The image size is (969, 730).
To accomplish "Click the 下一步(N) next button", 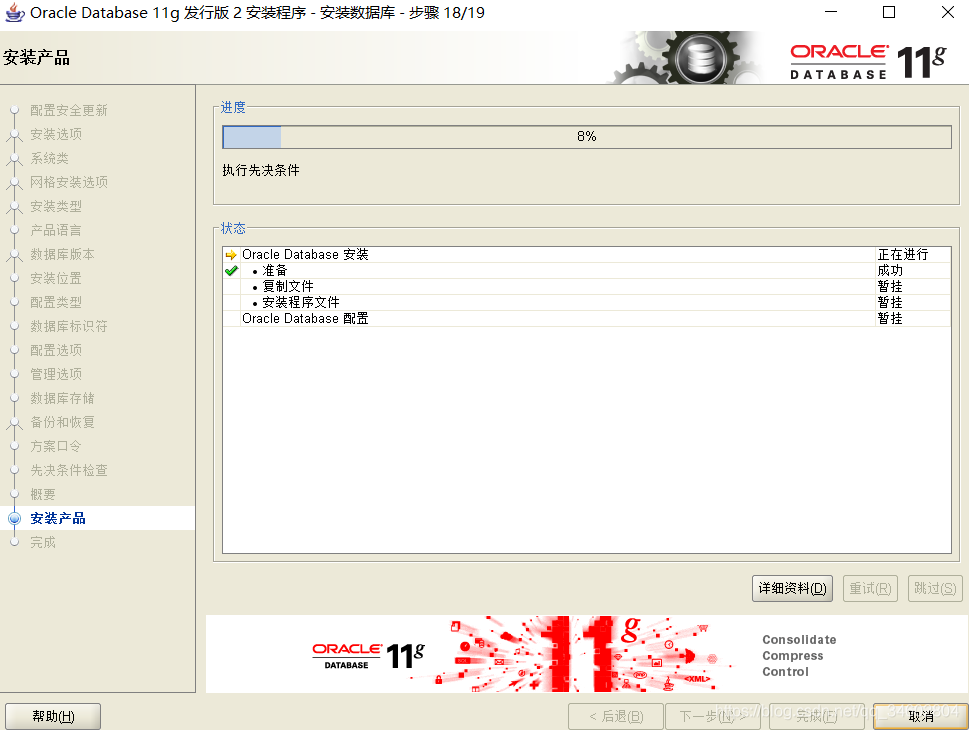I will (712, 716).
